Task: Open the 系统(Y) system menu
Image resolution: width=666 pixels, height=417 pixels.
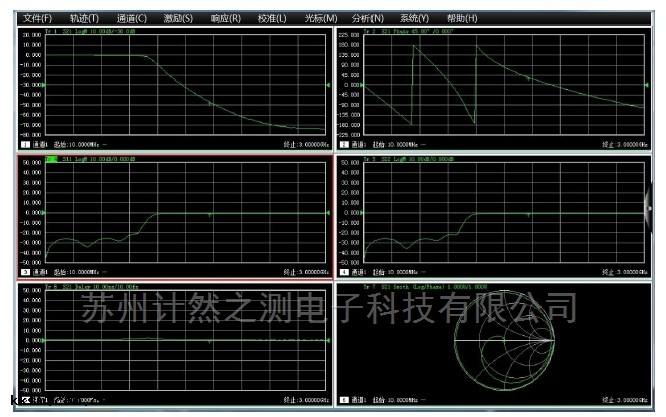Action: tap(414, 18)
